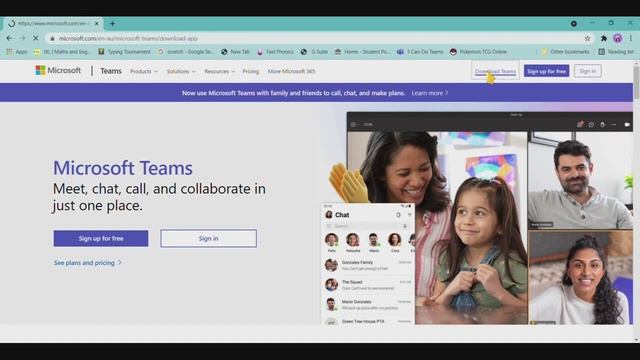
Task: Open 3 Can-Do Teams bookmark
Action: [x=420, y=52]
